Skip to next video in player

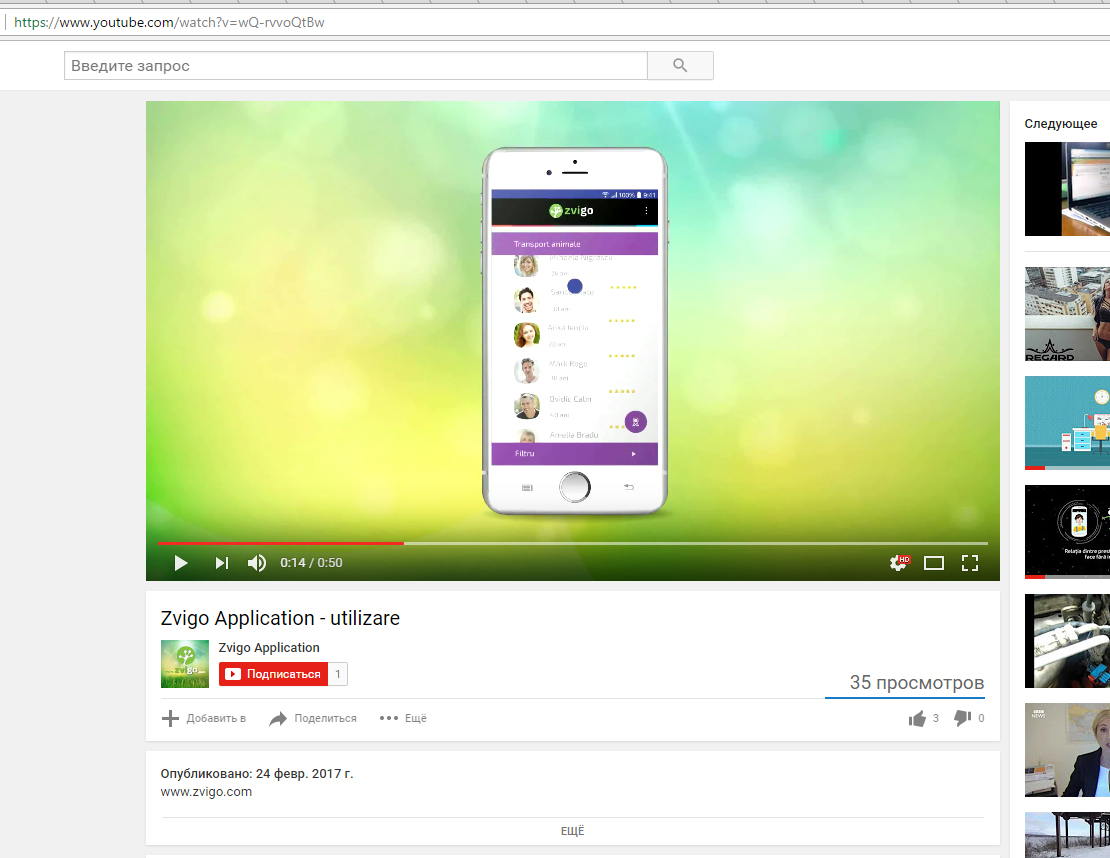(222, 563)
